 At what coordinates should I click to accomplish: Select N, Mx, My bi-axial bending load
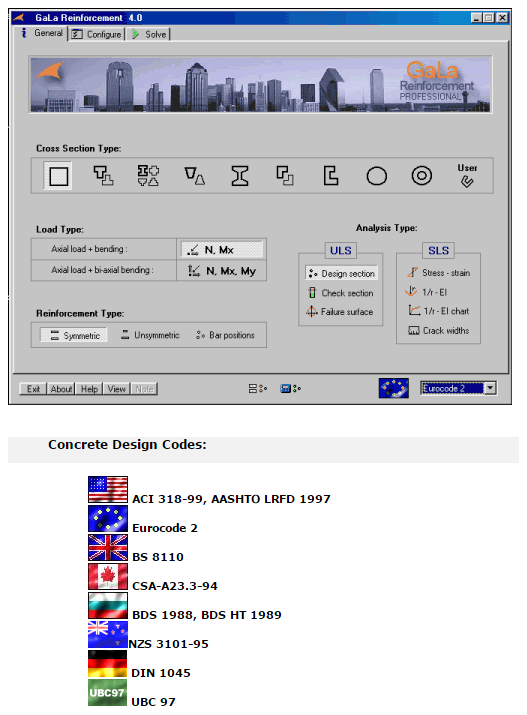(222, 271)
